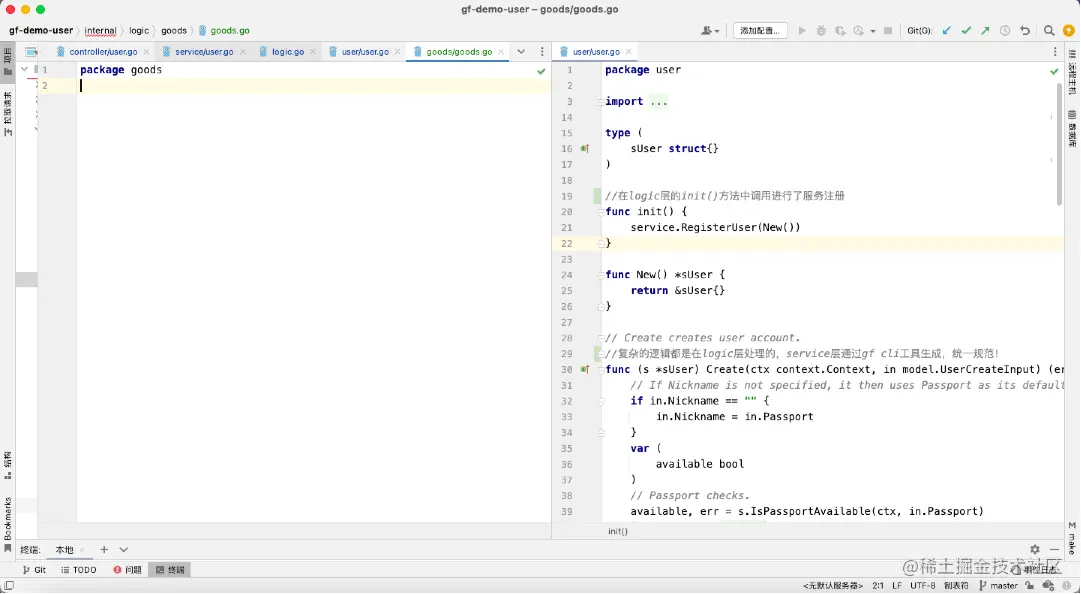
Task: Add a new terminal tab with plus
Action: [103, 549]
